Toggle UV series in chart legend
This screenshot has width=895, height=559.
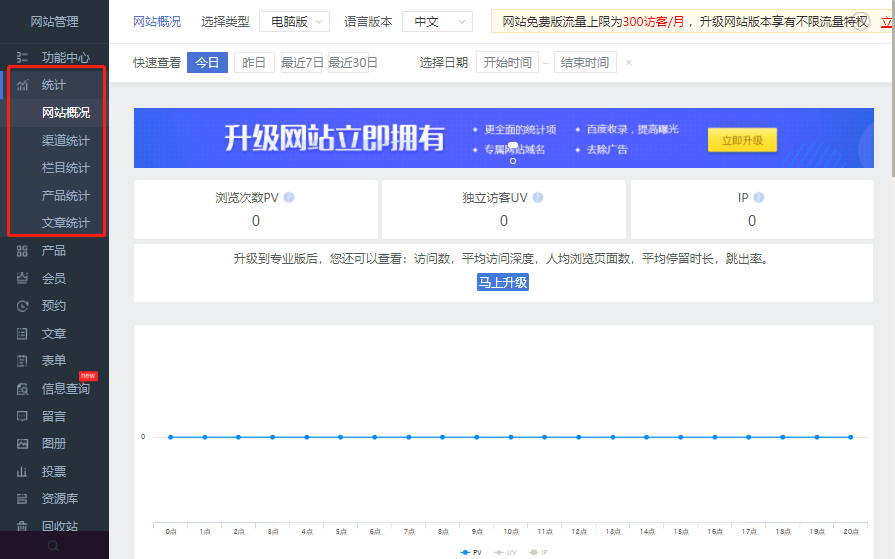coord(506,553)
